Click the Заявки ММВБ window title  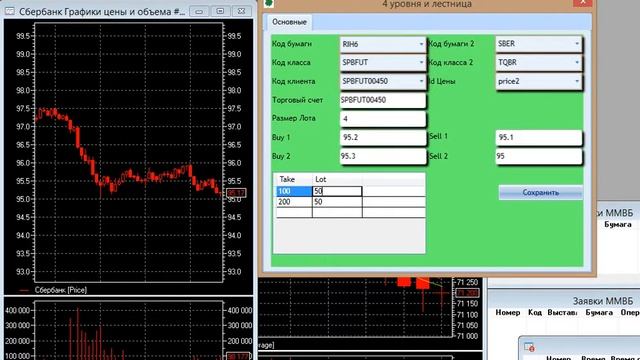(603, 301)
